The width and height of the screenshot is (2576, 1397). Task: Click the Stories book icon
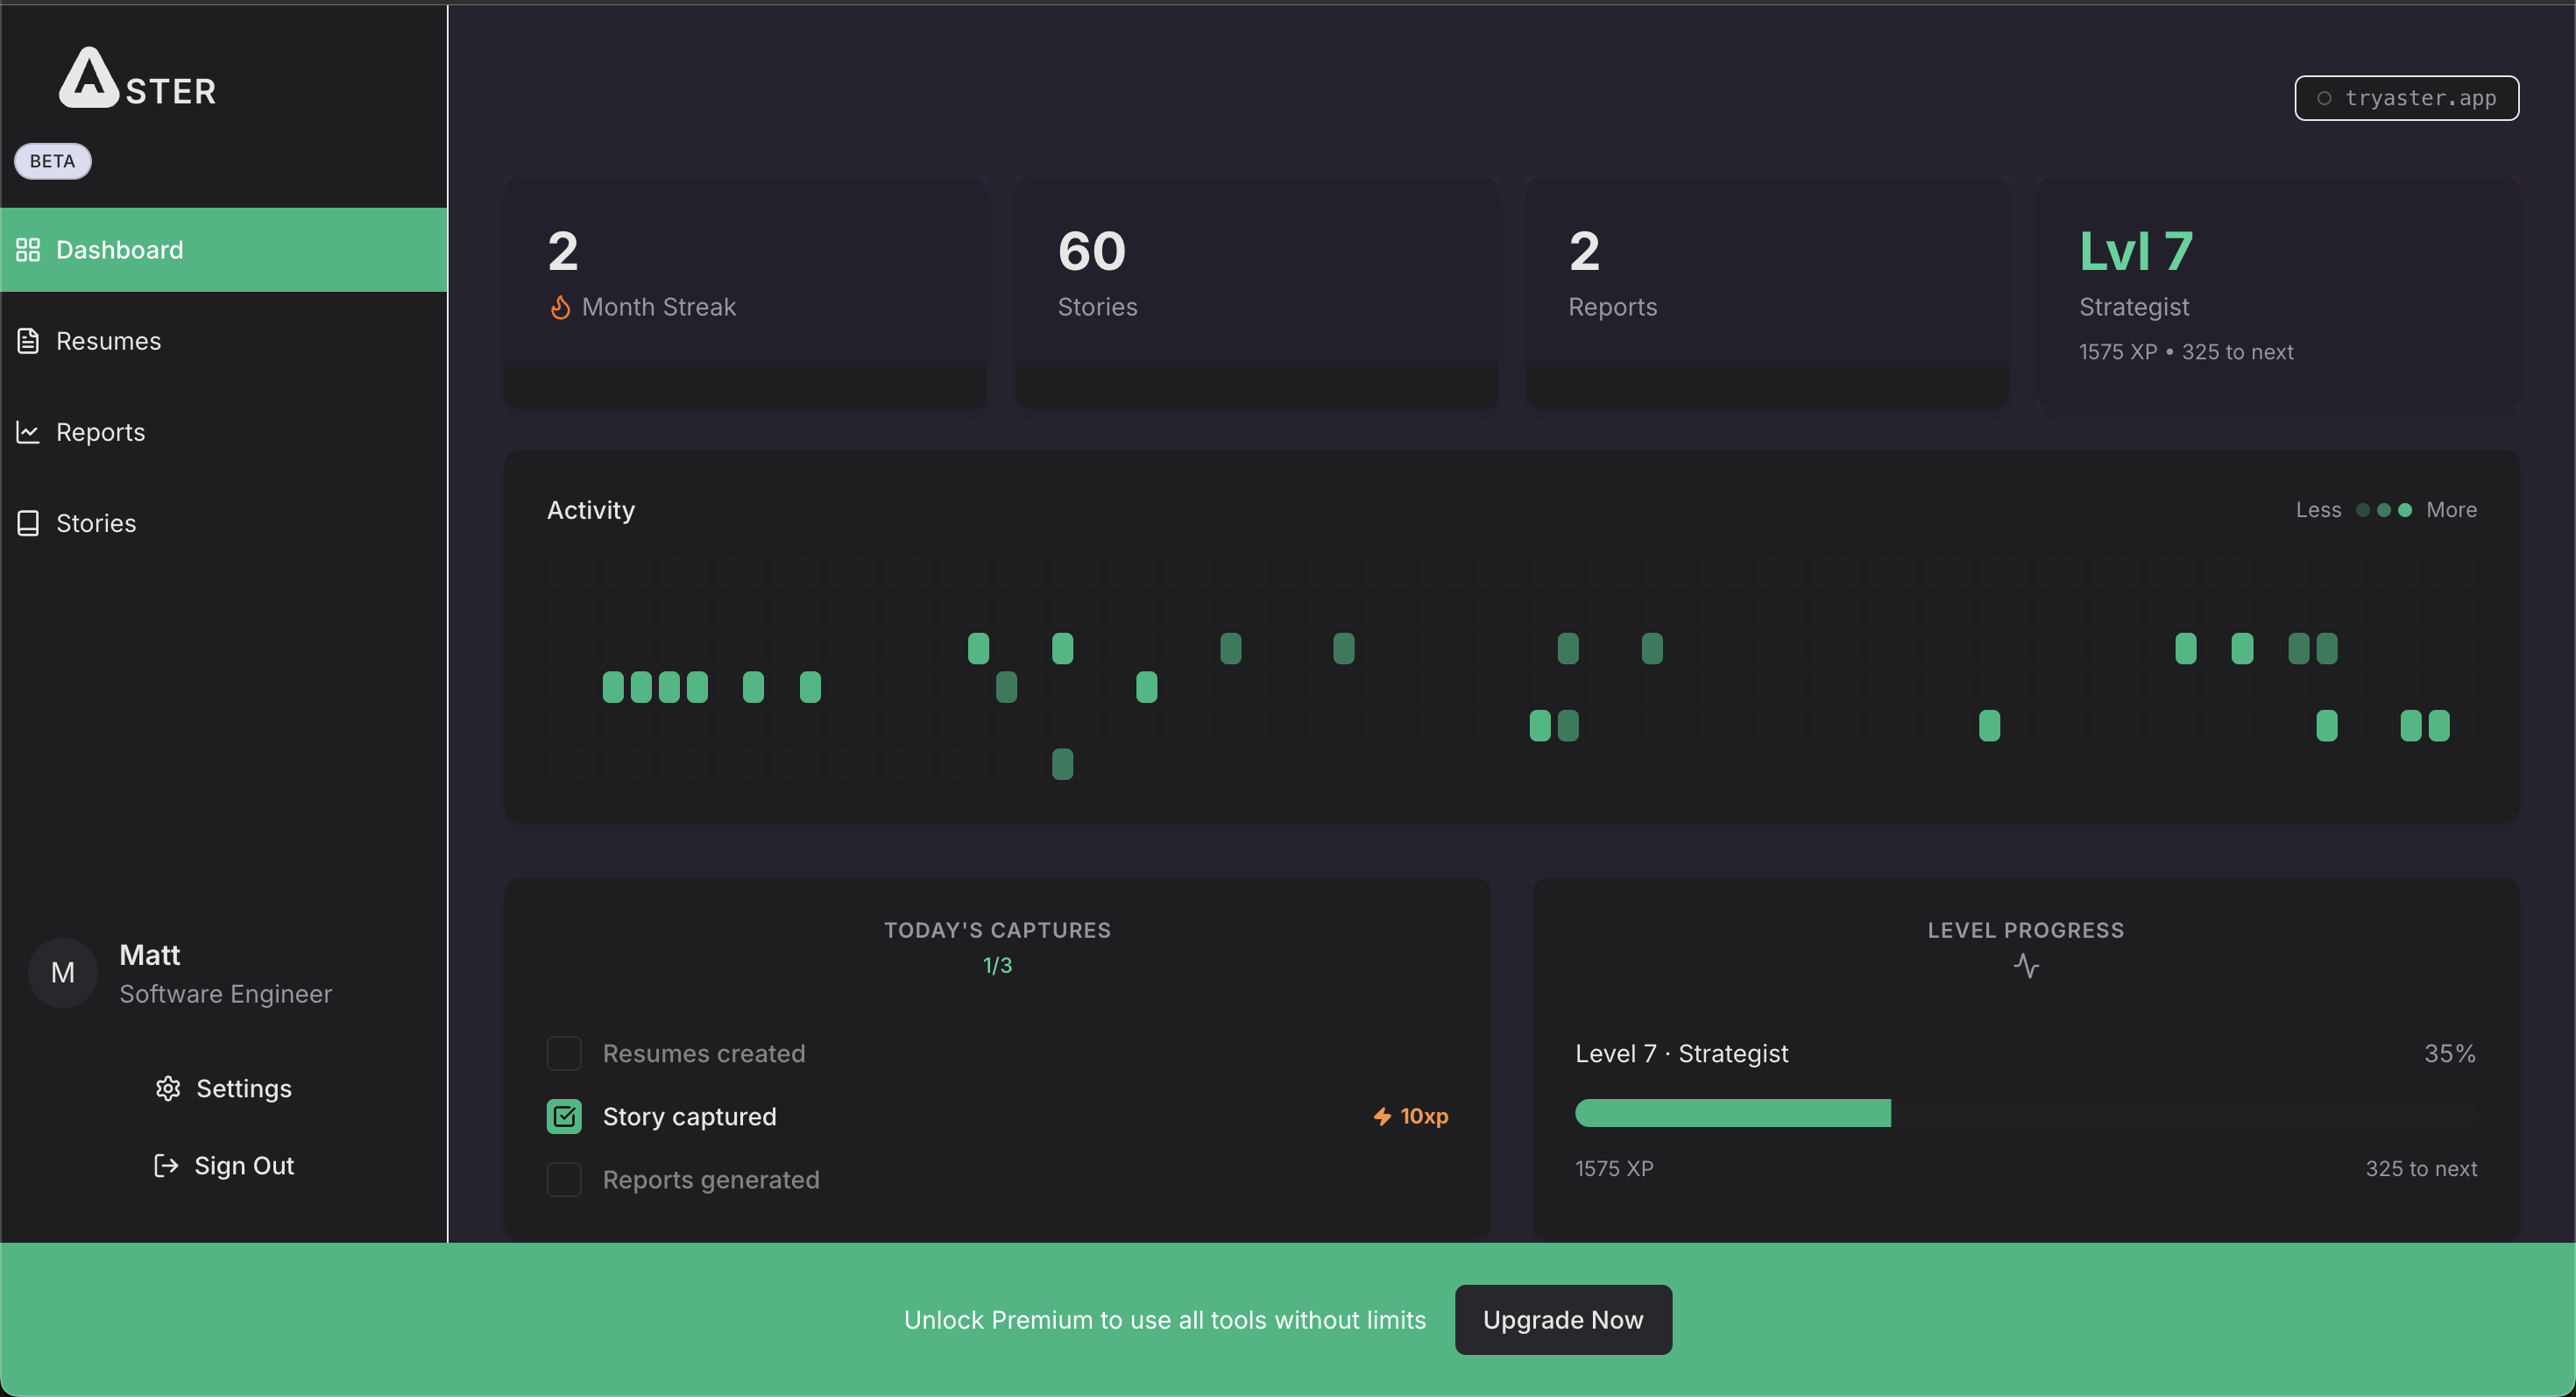click(28, 523)
